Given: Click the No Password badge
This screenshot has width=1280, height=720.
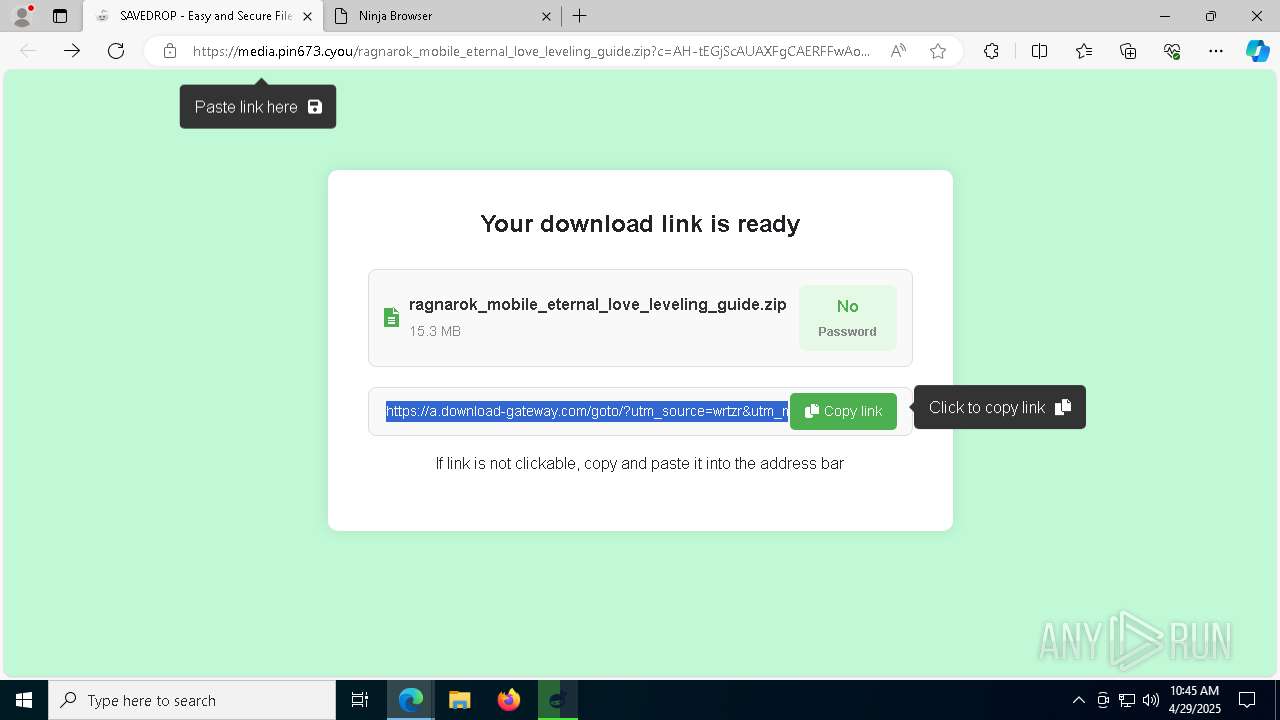Looking at the screenshot, I should 847,318.
